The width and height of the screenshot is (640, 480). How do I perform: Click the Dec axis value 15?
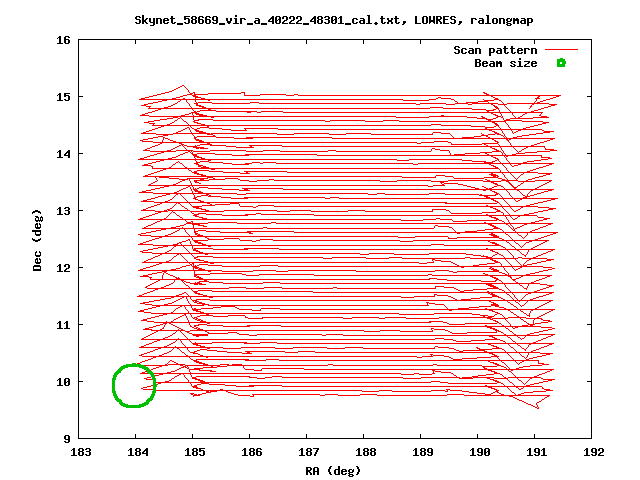coord(63,97)
